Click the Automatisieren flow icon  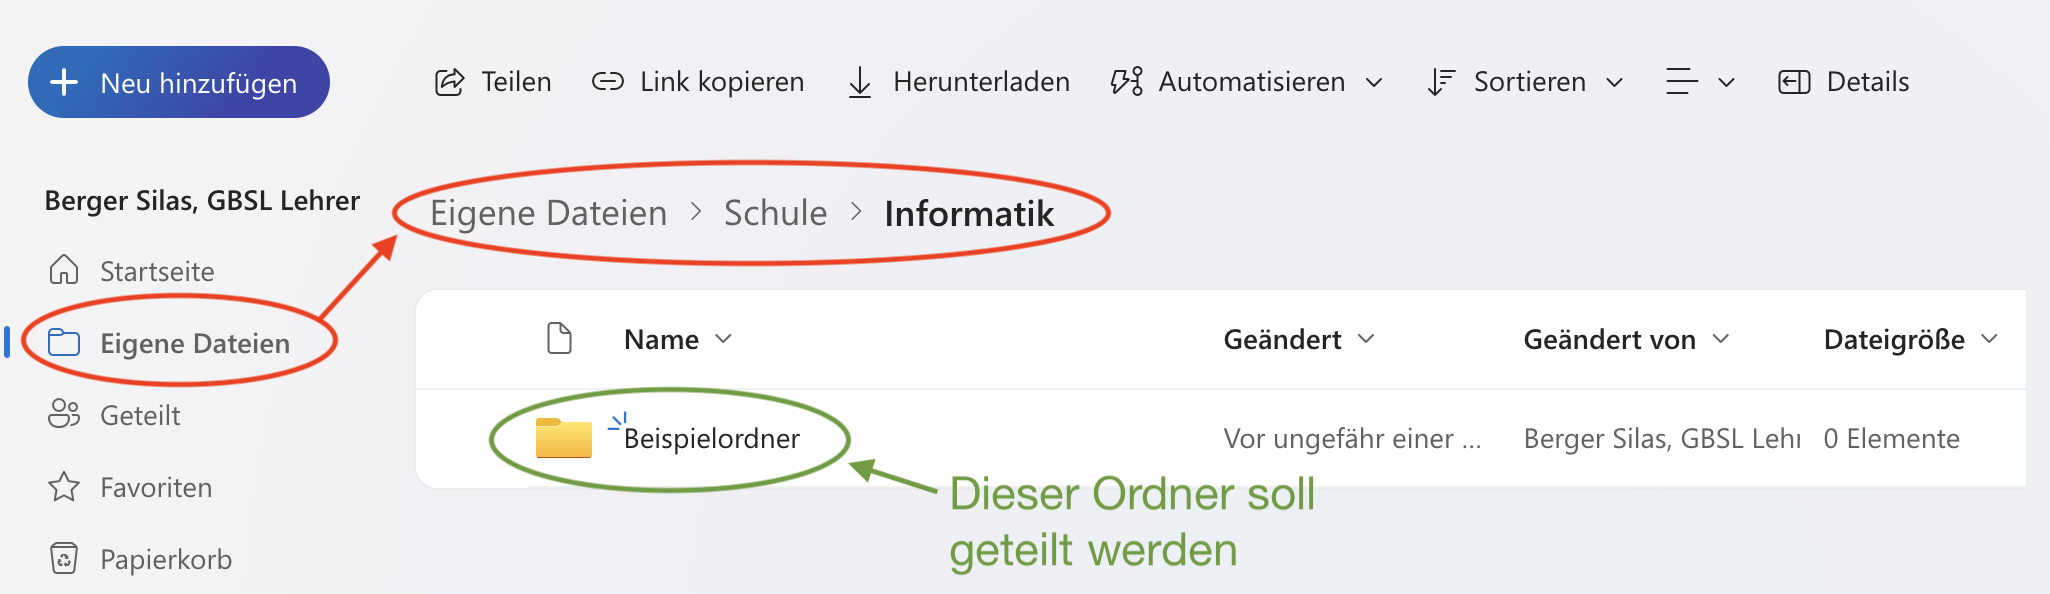pyautogui.click(x=1126, y=82)
